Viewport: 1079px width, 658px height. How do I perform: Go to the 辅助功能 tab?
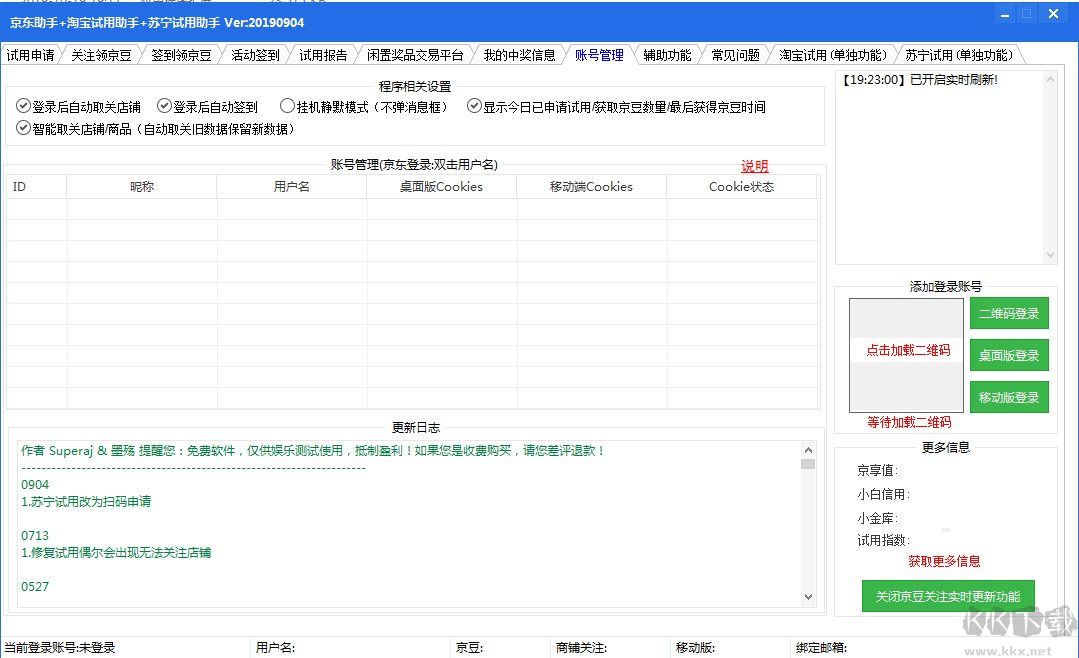(667, 56)
